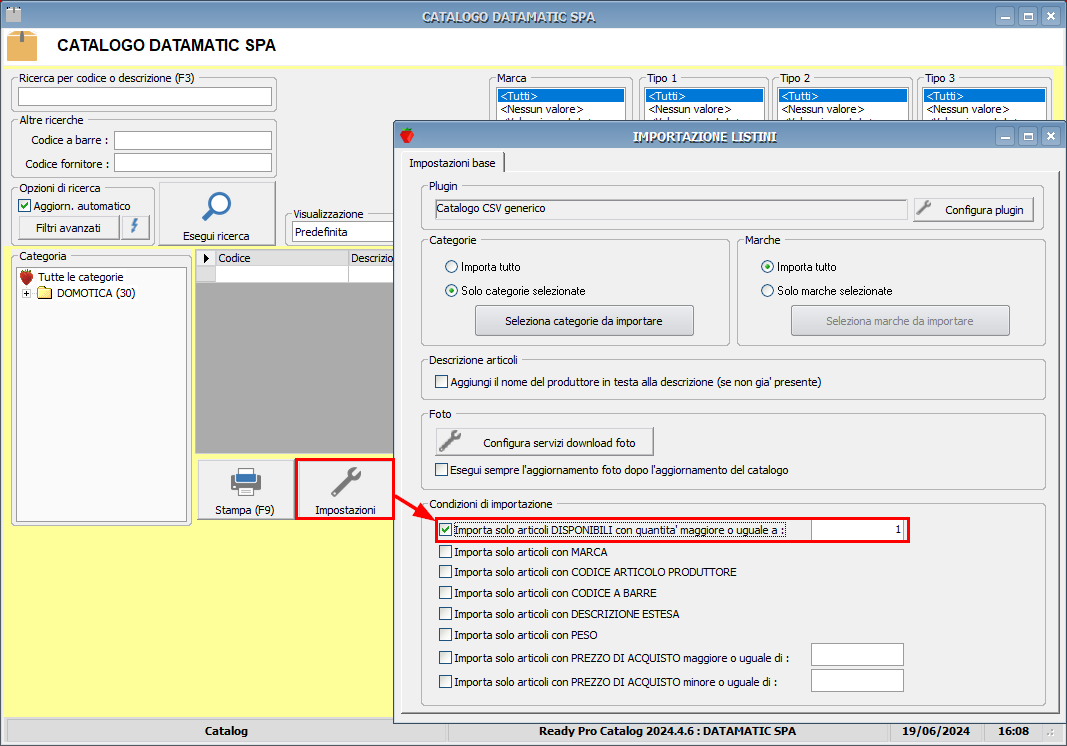Image resolution: width=1067 pixels, height=746 pixels.
Task: Click the Configura plugin wrench button
Action: pos(973,210)
